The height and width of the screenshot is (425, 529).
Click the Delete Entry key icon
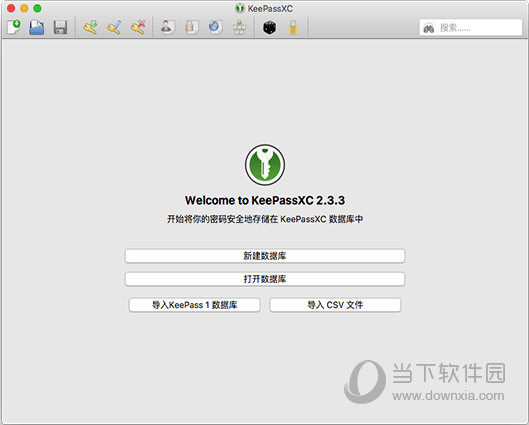pyautogui.click(x=138, y=27)
